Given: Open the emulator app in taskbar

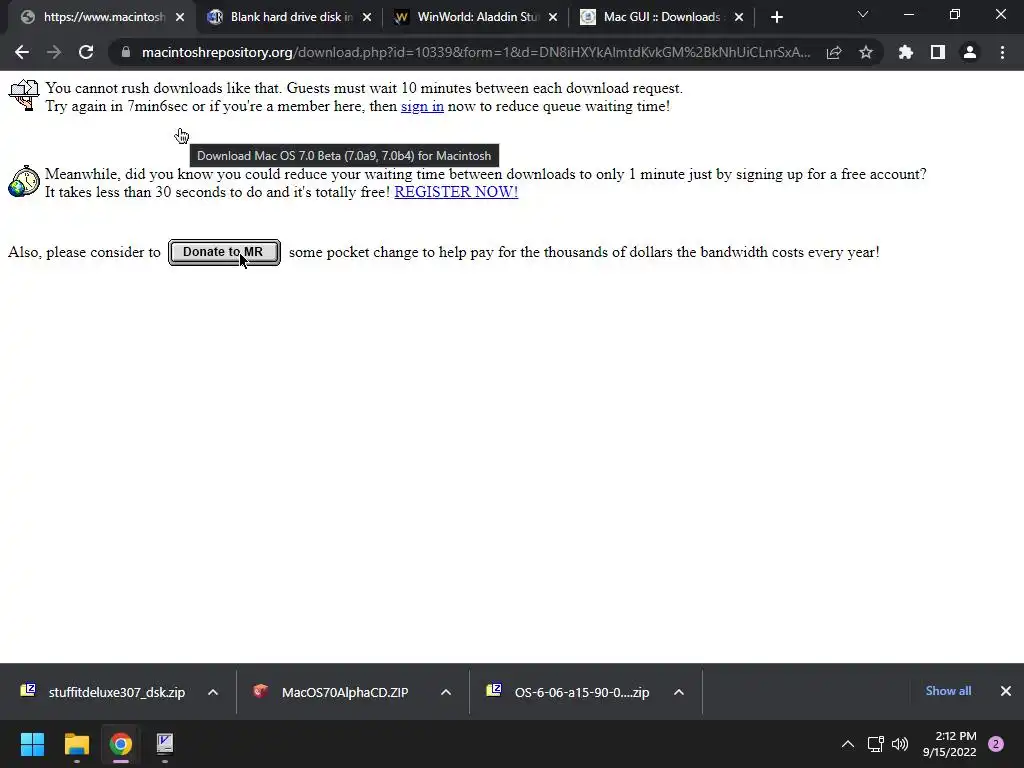Looking at the screenshot, I should (x=165, y=744).
